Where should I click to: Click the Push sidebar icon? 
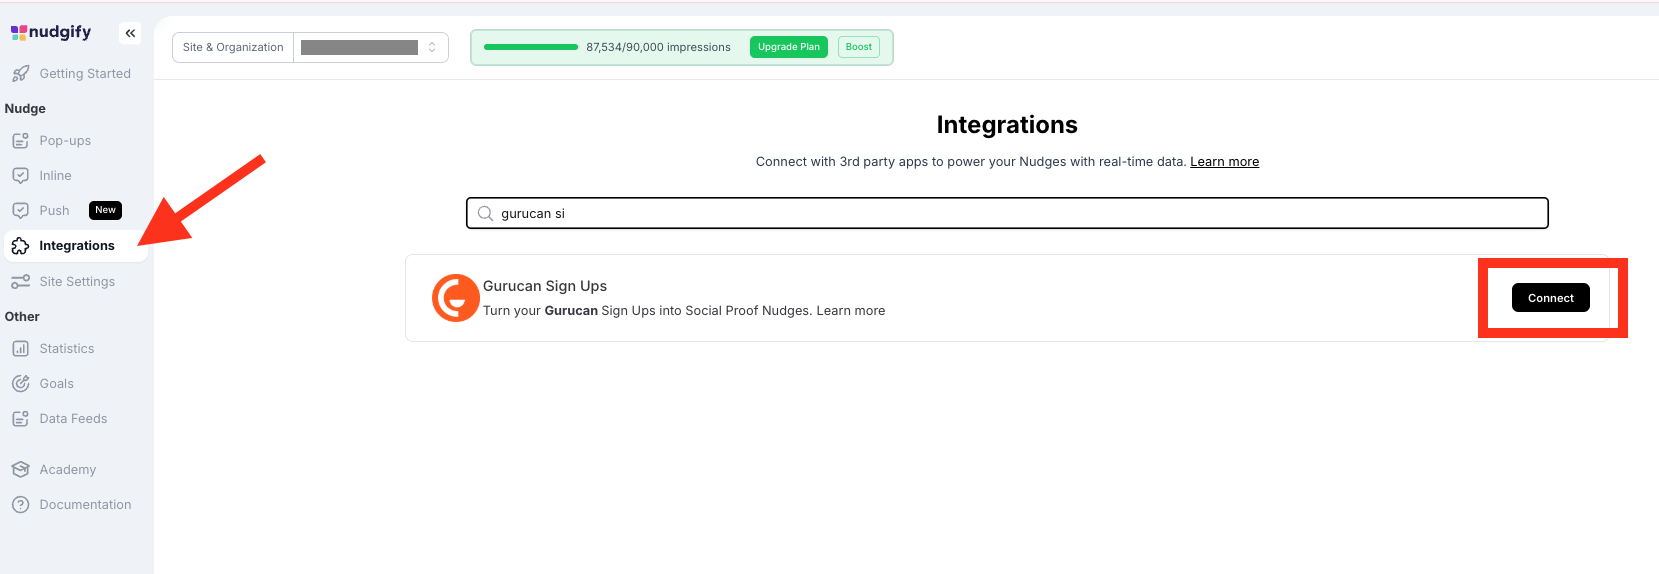pos(20,211)
